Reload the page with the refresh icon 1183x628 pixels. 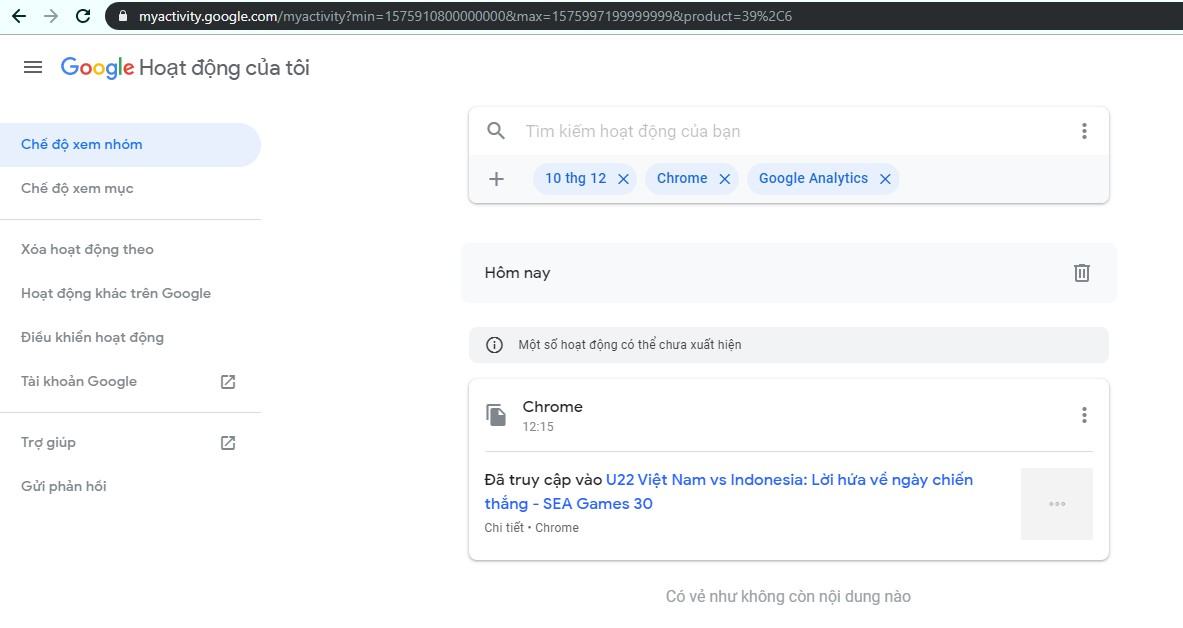(x=83, y=16)
